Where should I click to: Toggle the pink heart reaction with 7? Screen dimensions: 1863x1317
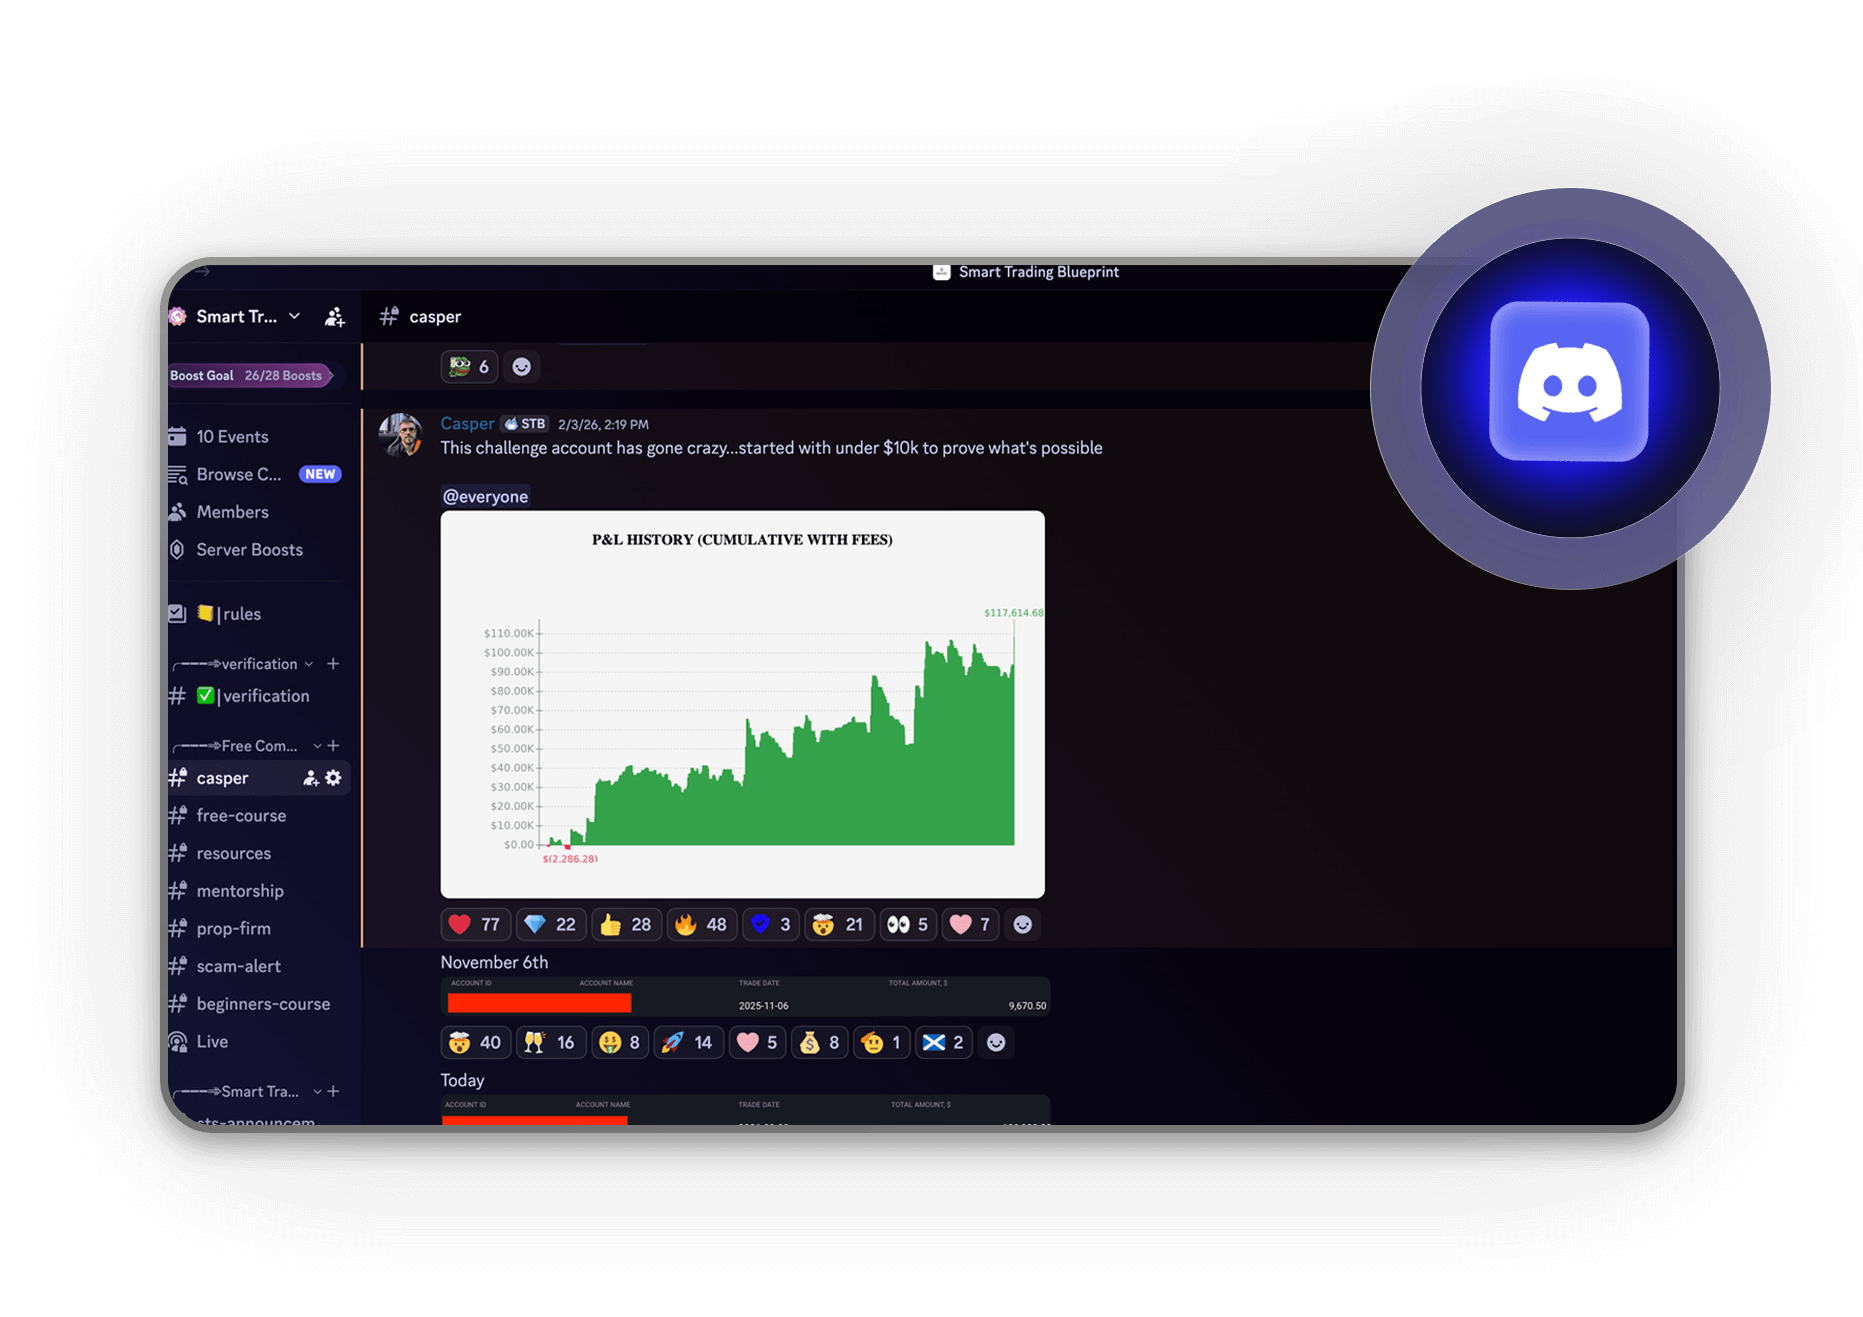[971, 925]
